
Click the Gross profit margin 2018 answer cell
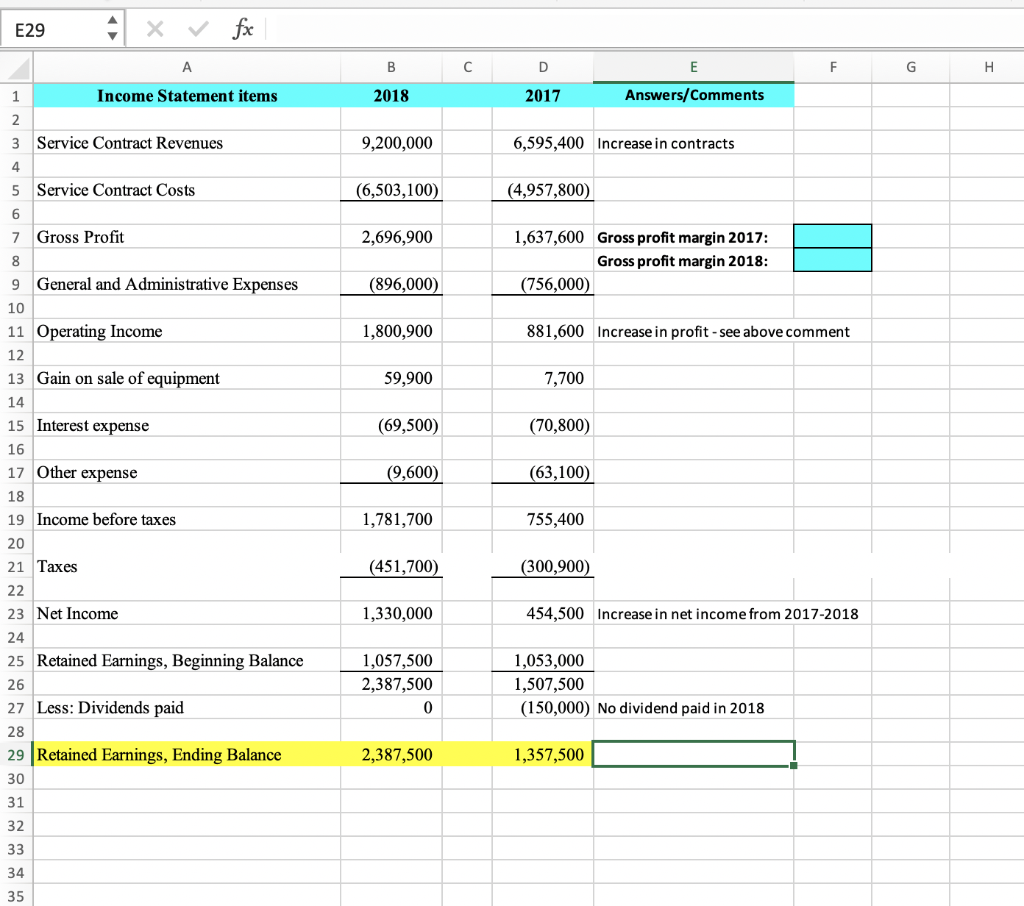click(x=832, y=260)
